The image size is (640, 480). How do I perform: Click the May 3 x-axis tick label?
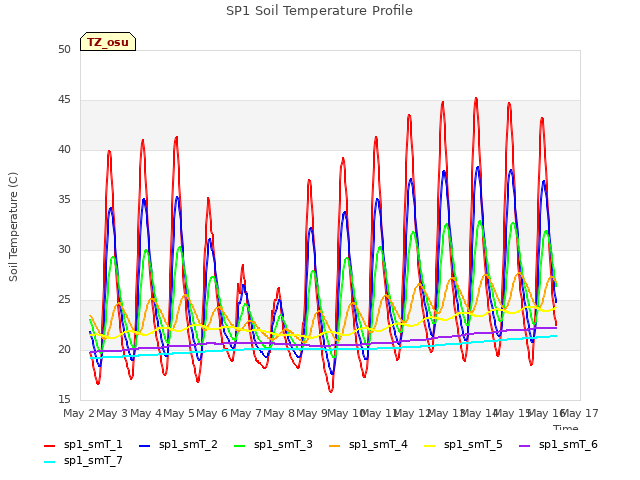coord(112,413)
